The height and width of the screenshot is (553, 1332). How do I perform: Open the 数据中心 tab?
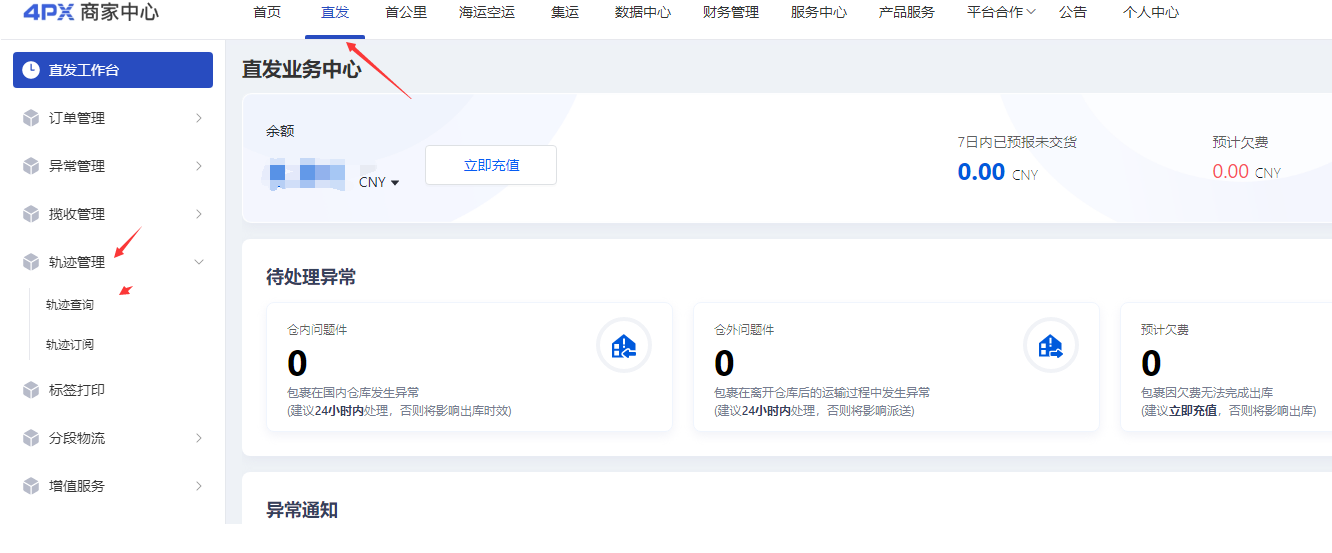[643, 12]
